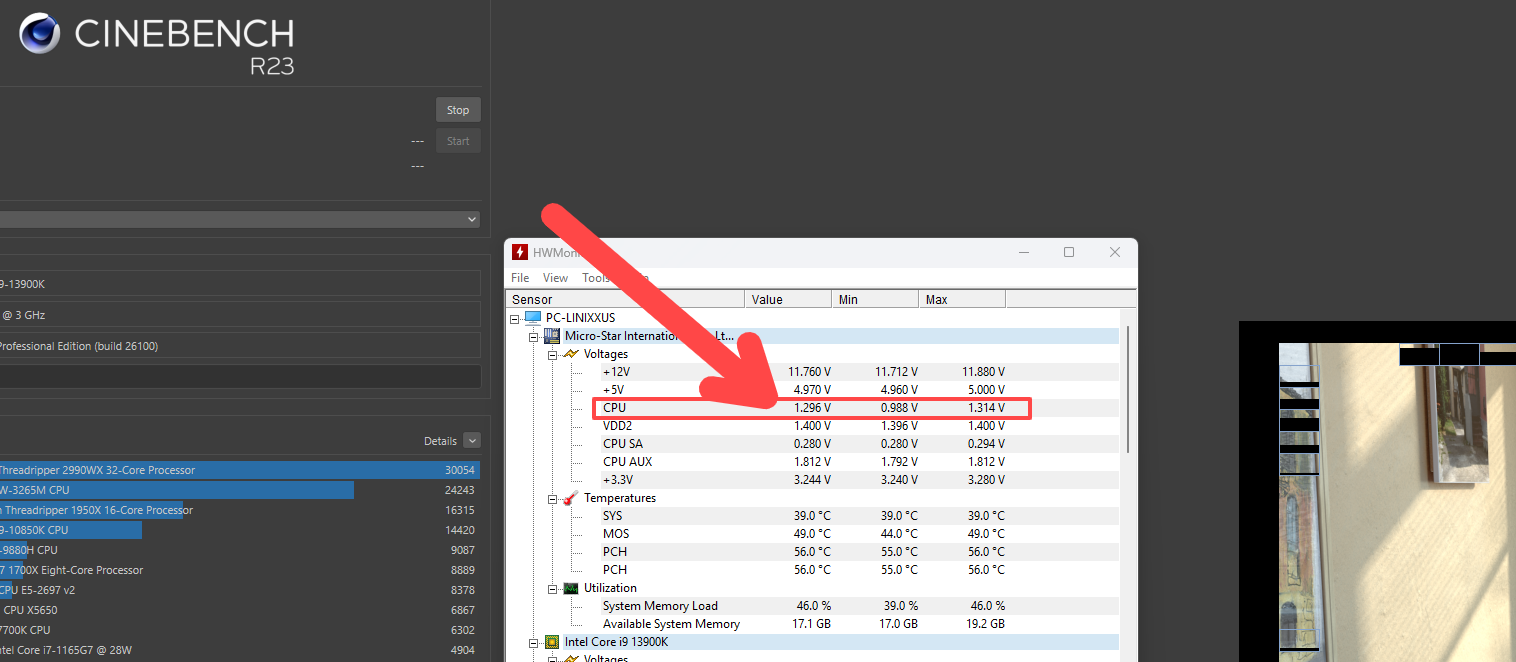
Task: Collapse the Temperatures group
Action: (552, 498)
